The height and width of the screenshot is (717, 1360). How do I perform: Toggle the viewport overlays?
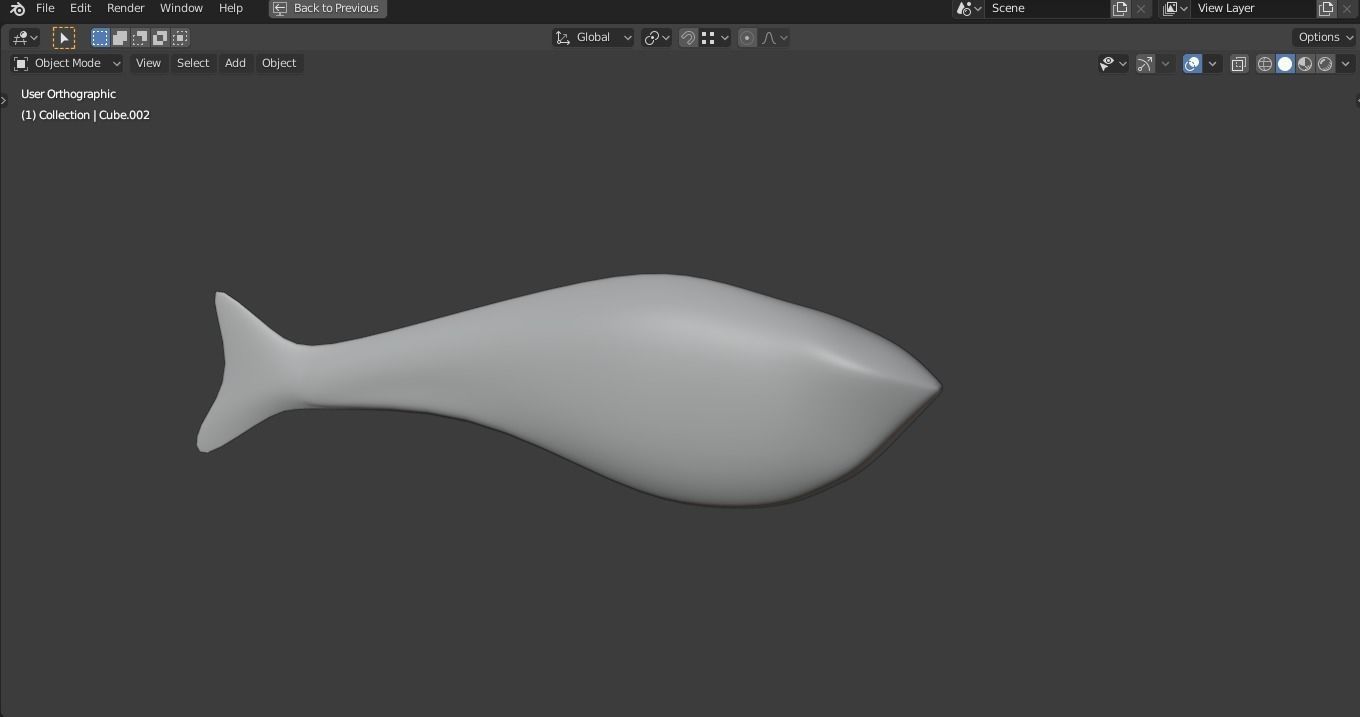[x=1192, y=64]
